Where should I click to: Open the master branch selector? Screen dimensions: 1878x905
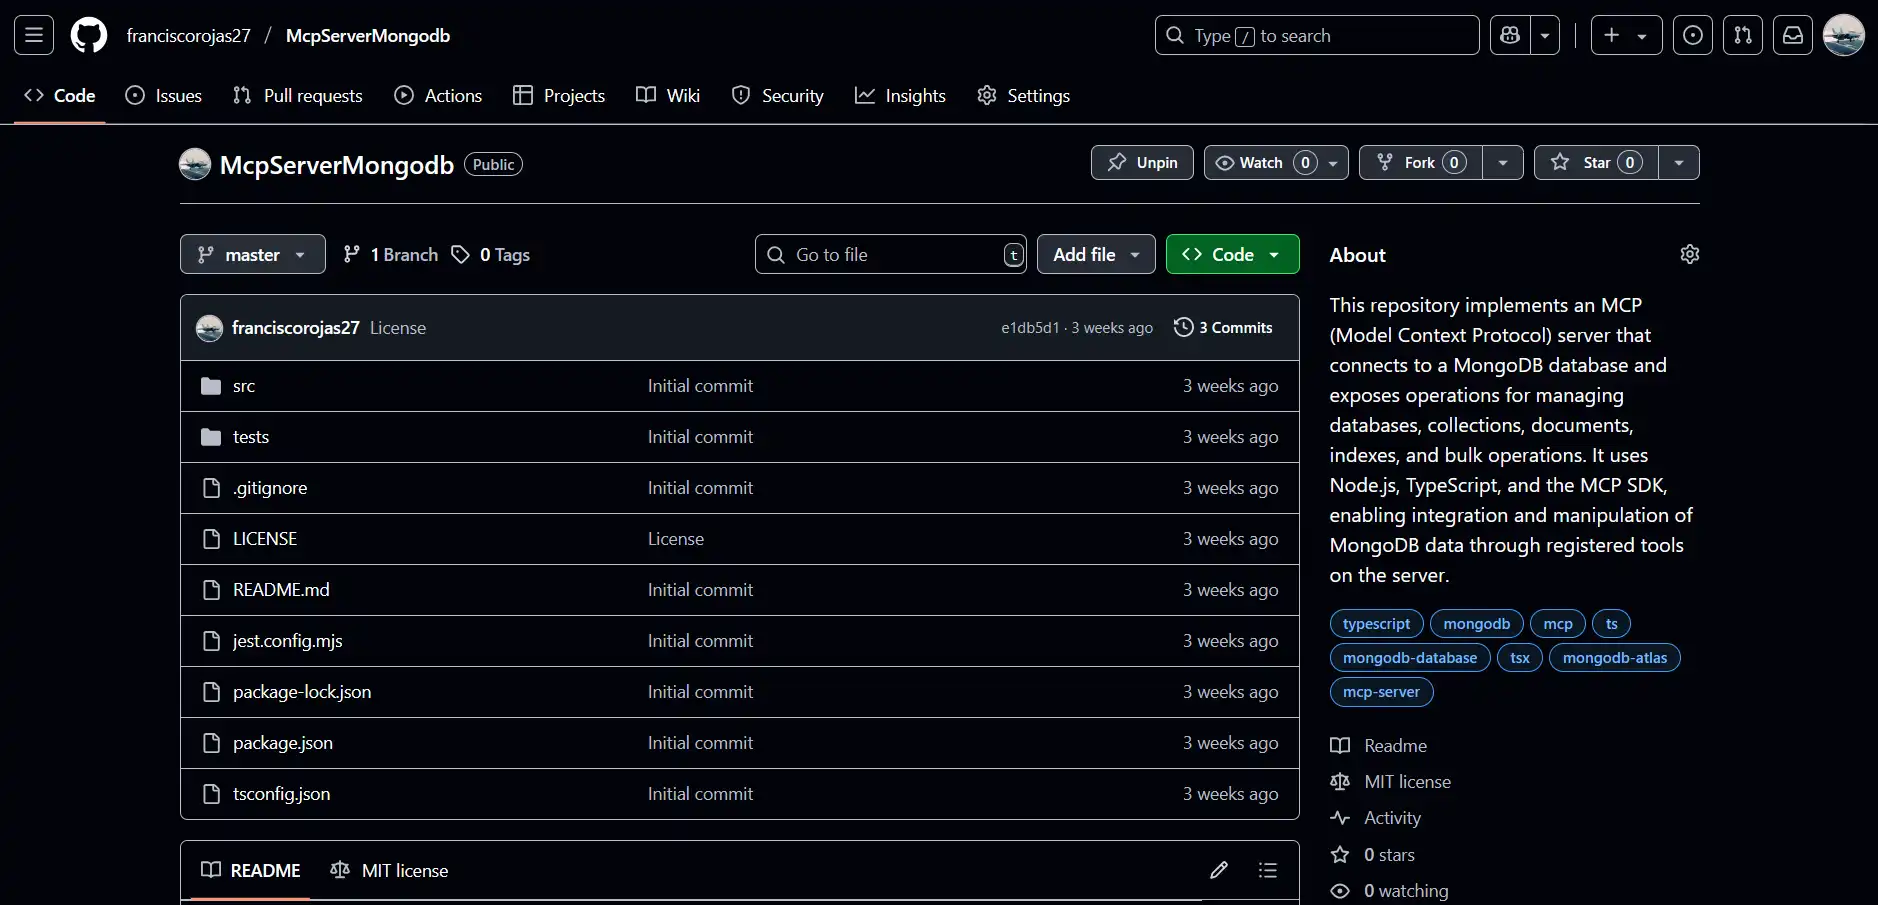pos(253,255)
